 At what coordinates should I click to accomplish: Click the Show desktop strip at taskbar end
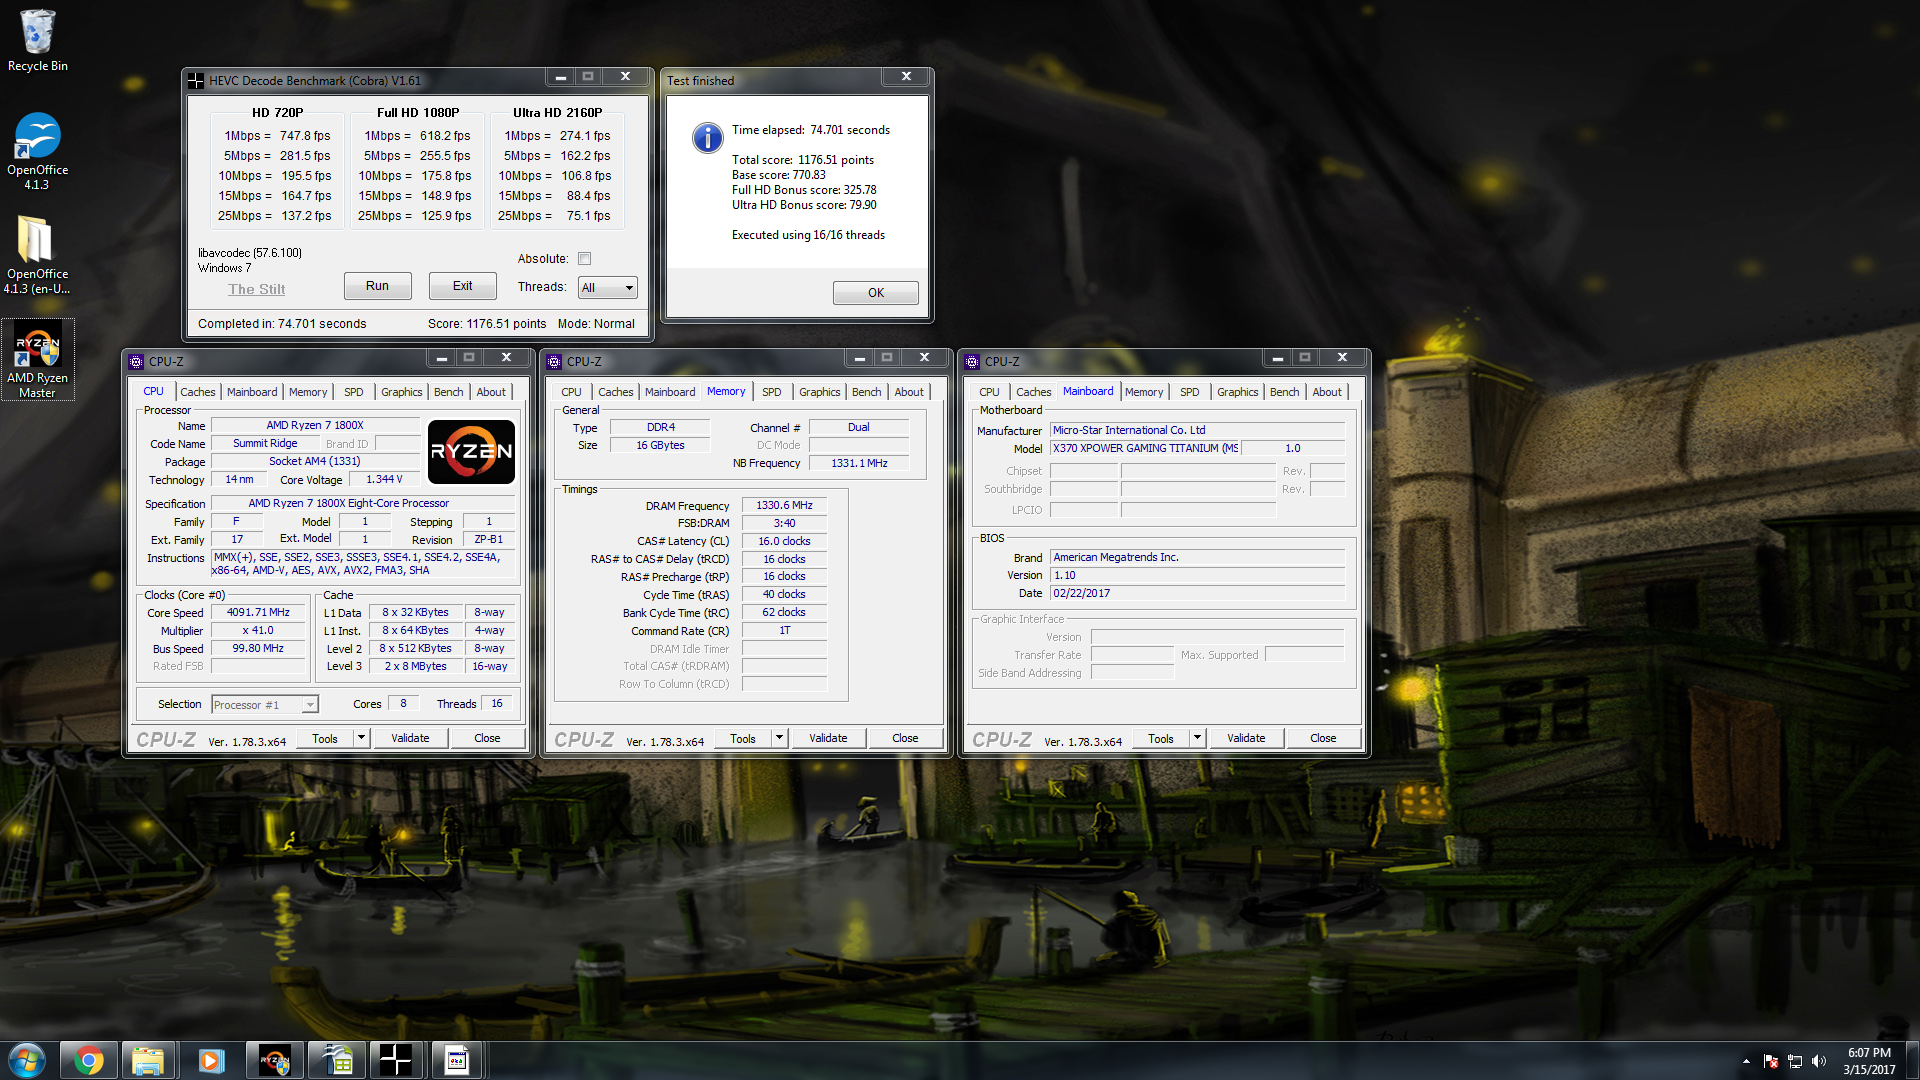pyautogui.click(x=1912, y=1060)
